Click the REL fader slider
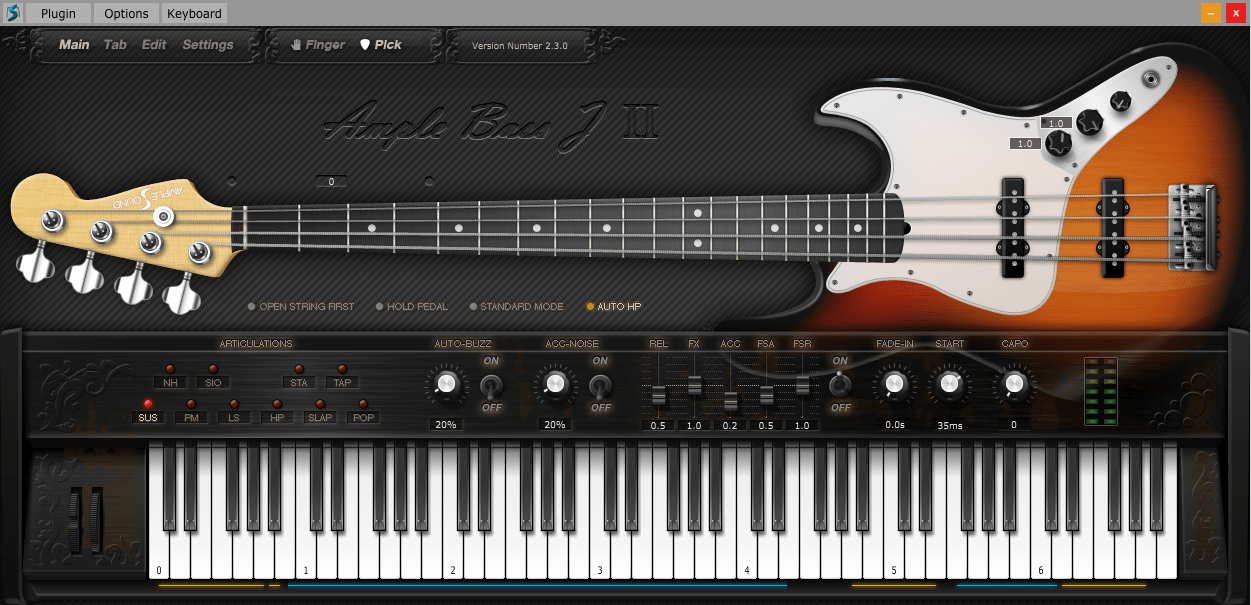This screenshot has height=605, width=1251. [658, 396]
